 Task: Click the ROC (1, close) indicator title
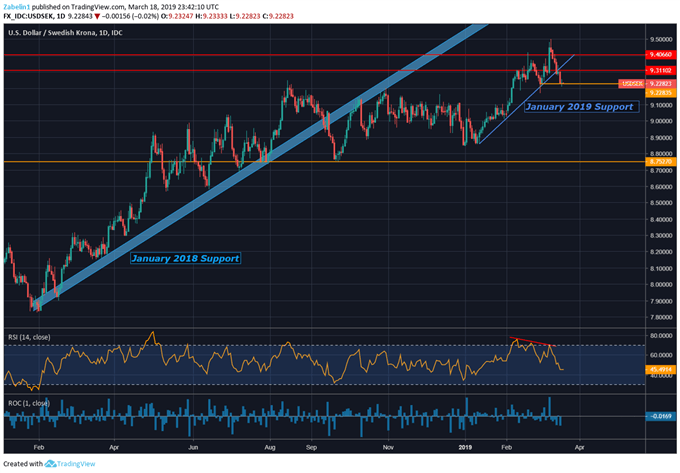coord(29,403)
